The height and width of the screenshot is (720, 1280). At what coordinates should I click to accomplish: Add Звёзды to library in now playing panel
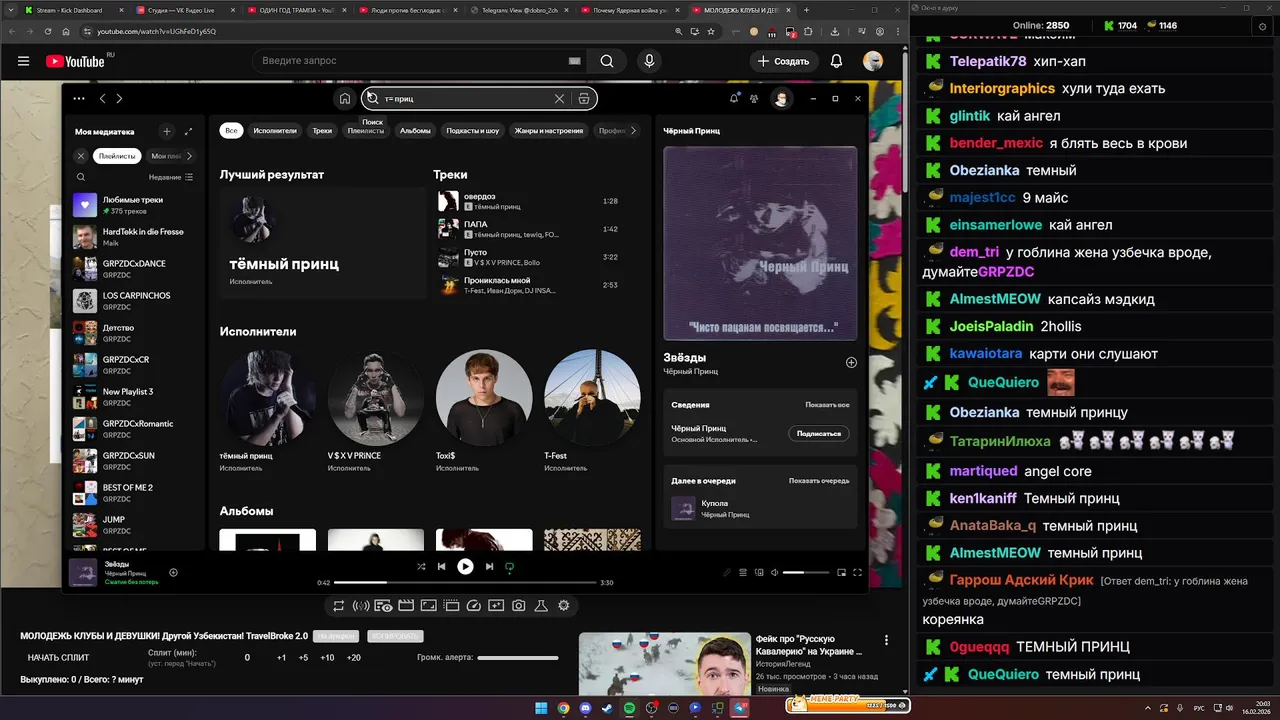pyautogui.click(x=851, y=362)
